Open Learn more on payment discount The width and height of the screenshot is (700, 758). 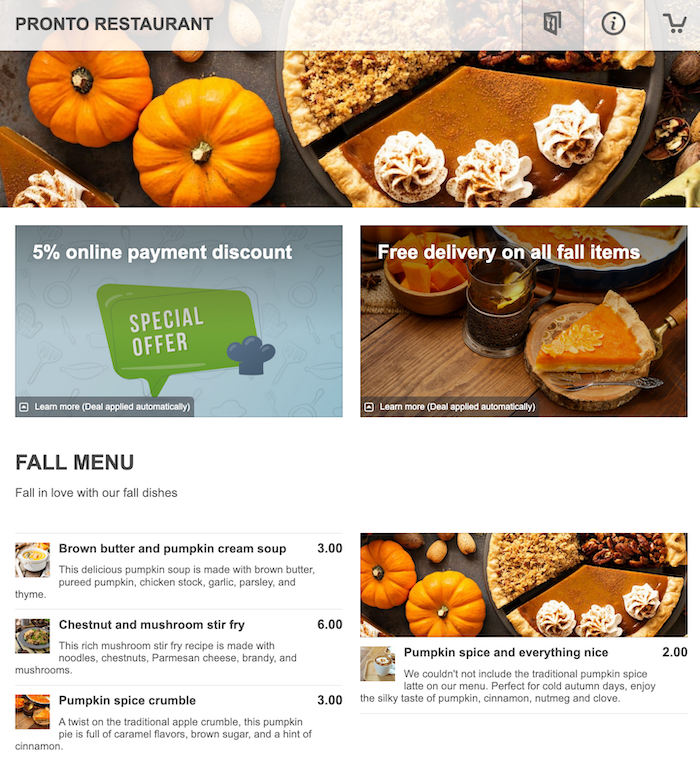112,407
